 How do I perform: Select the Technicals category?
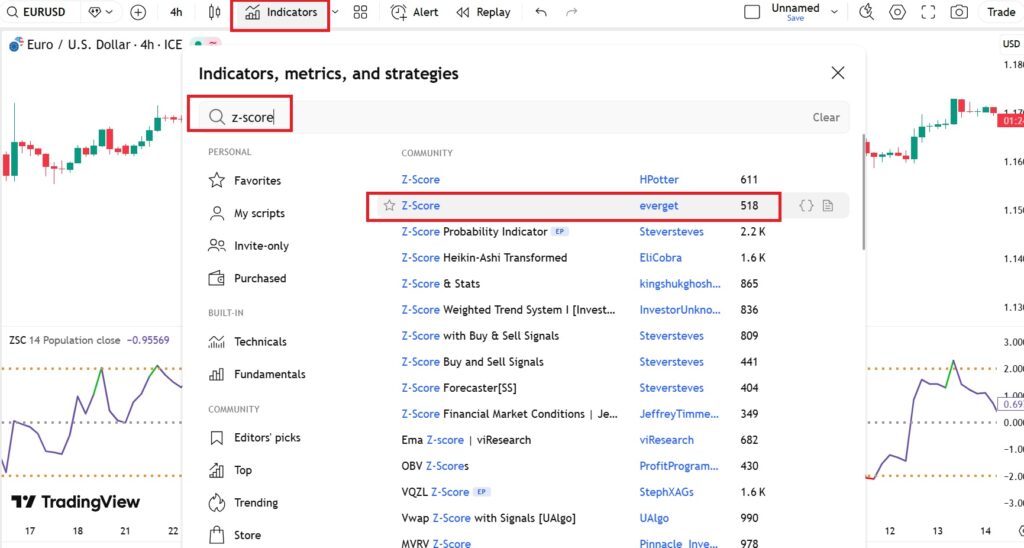259,342
